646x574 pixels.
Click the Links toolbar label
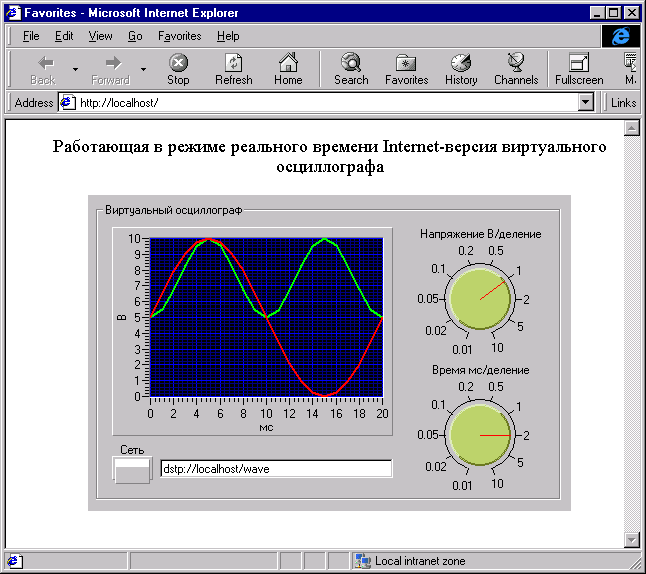point(623,103)
